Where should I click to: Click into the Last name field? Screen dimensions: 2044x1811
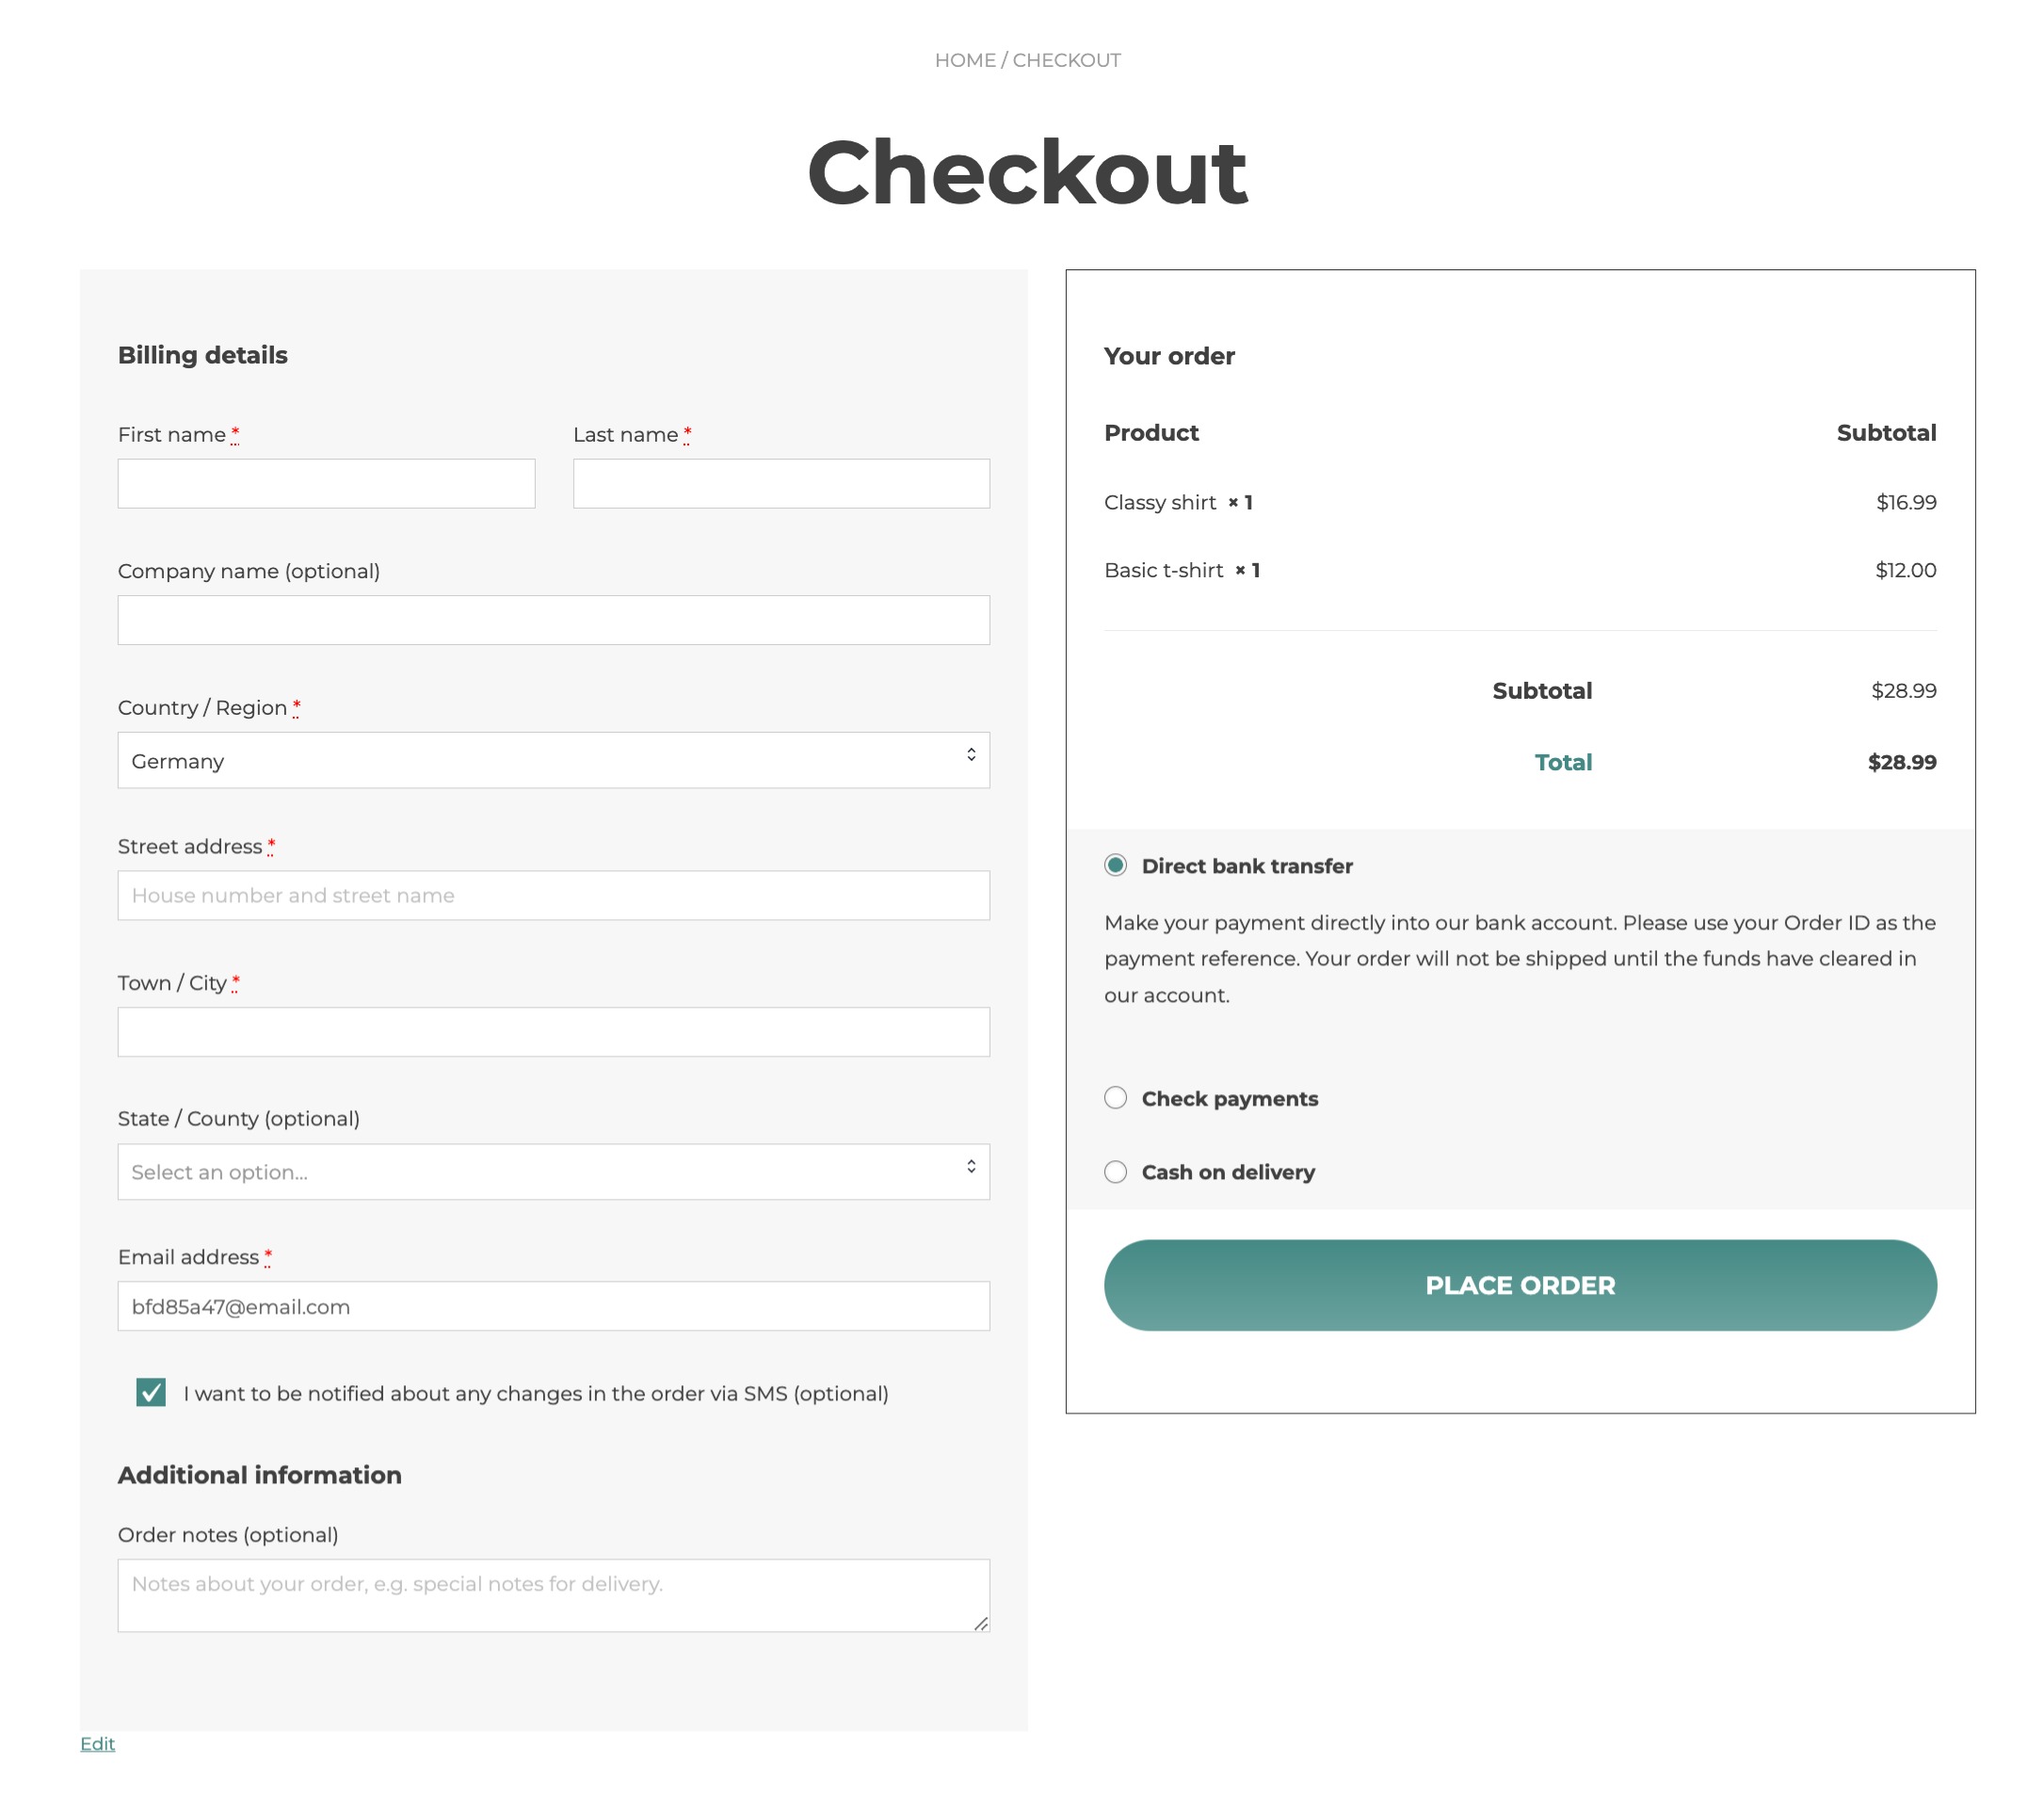[x=781, y=484]
